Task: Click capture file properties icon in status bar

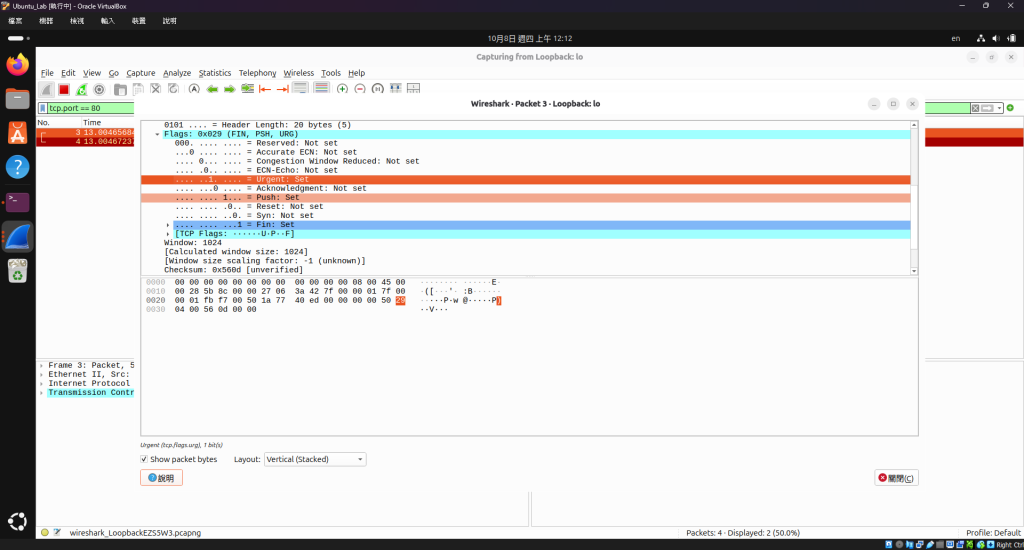Action: coord(57,532)
